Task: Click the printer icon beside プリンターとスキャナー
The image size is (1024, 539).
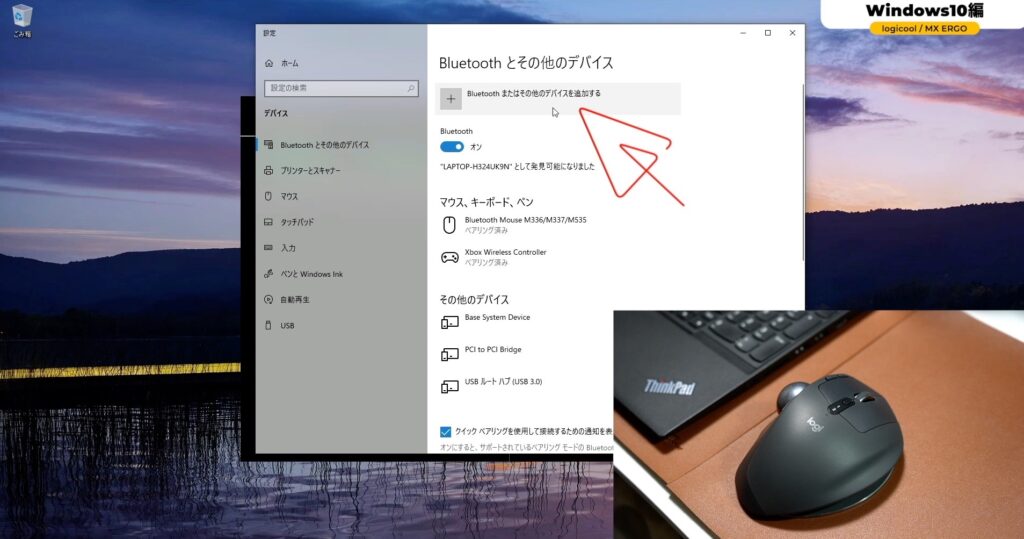Action: point(268,171)
